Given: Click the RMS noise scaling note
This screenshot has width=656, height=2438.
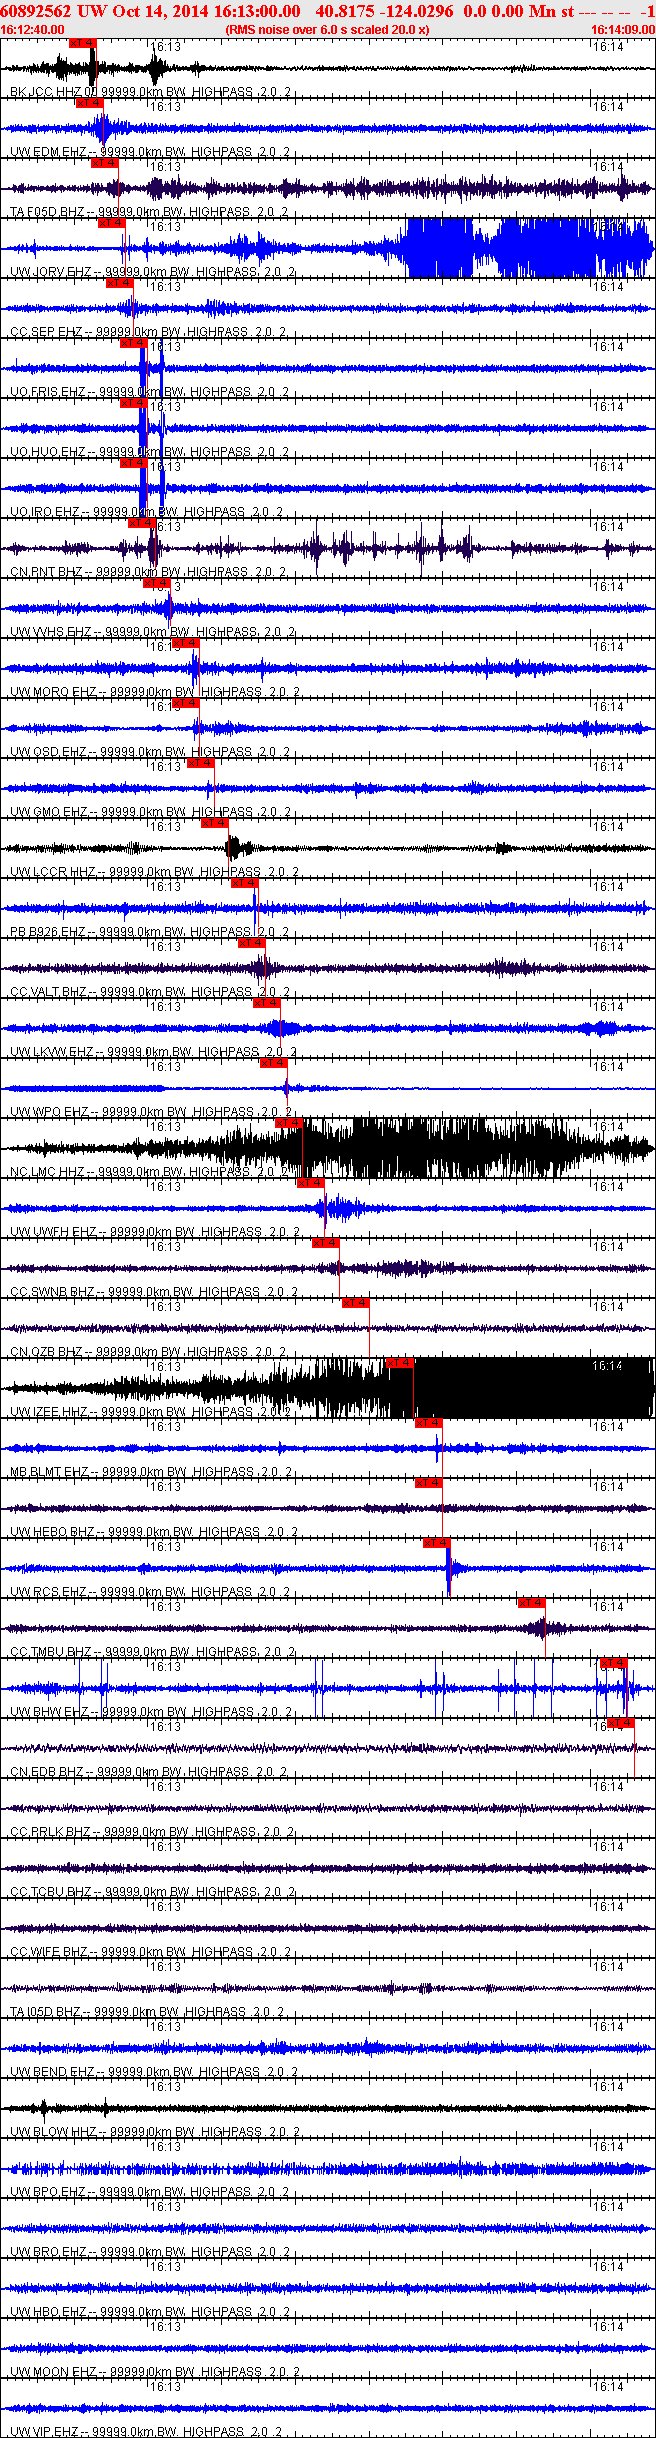Looking at the screenshot, I should click(328, 30).
